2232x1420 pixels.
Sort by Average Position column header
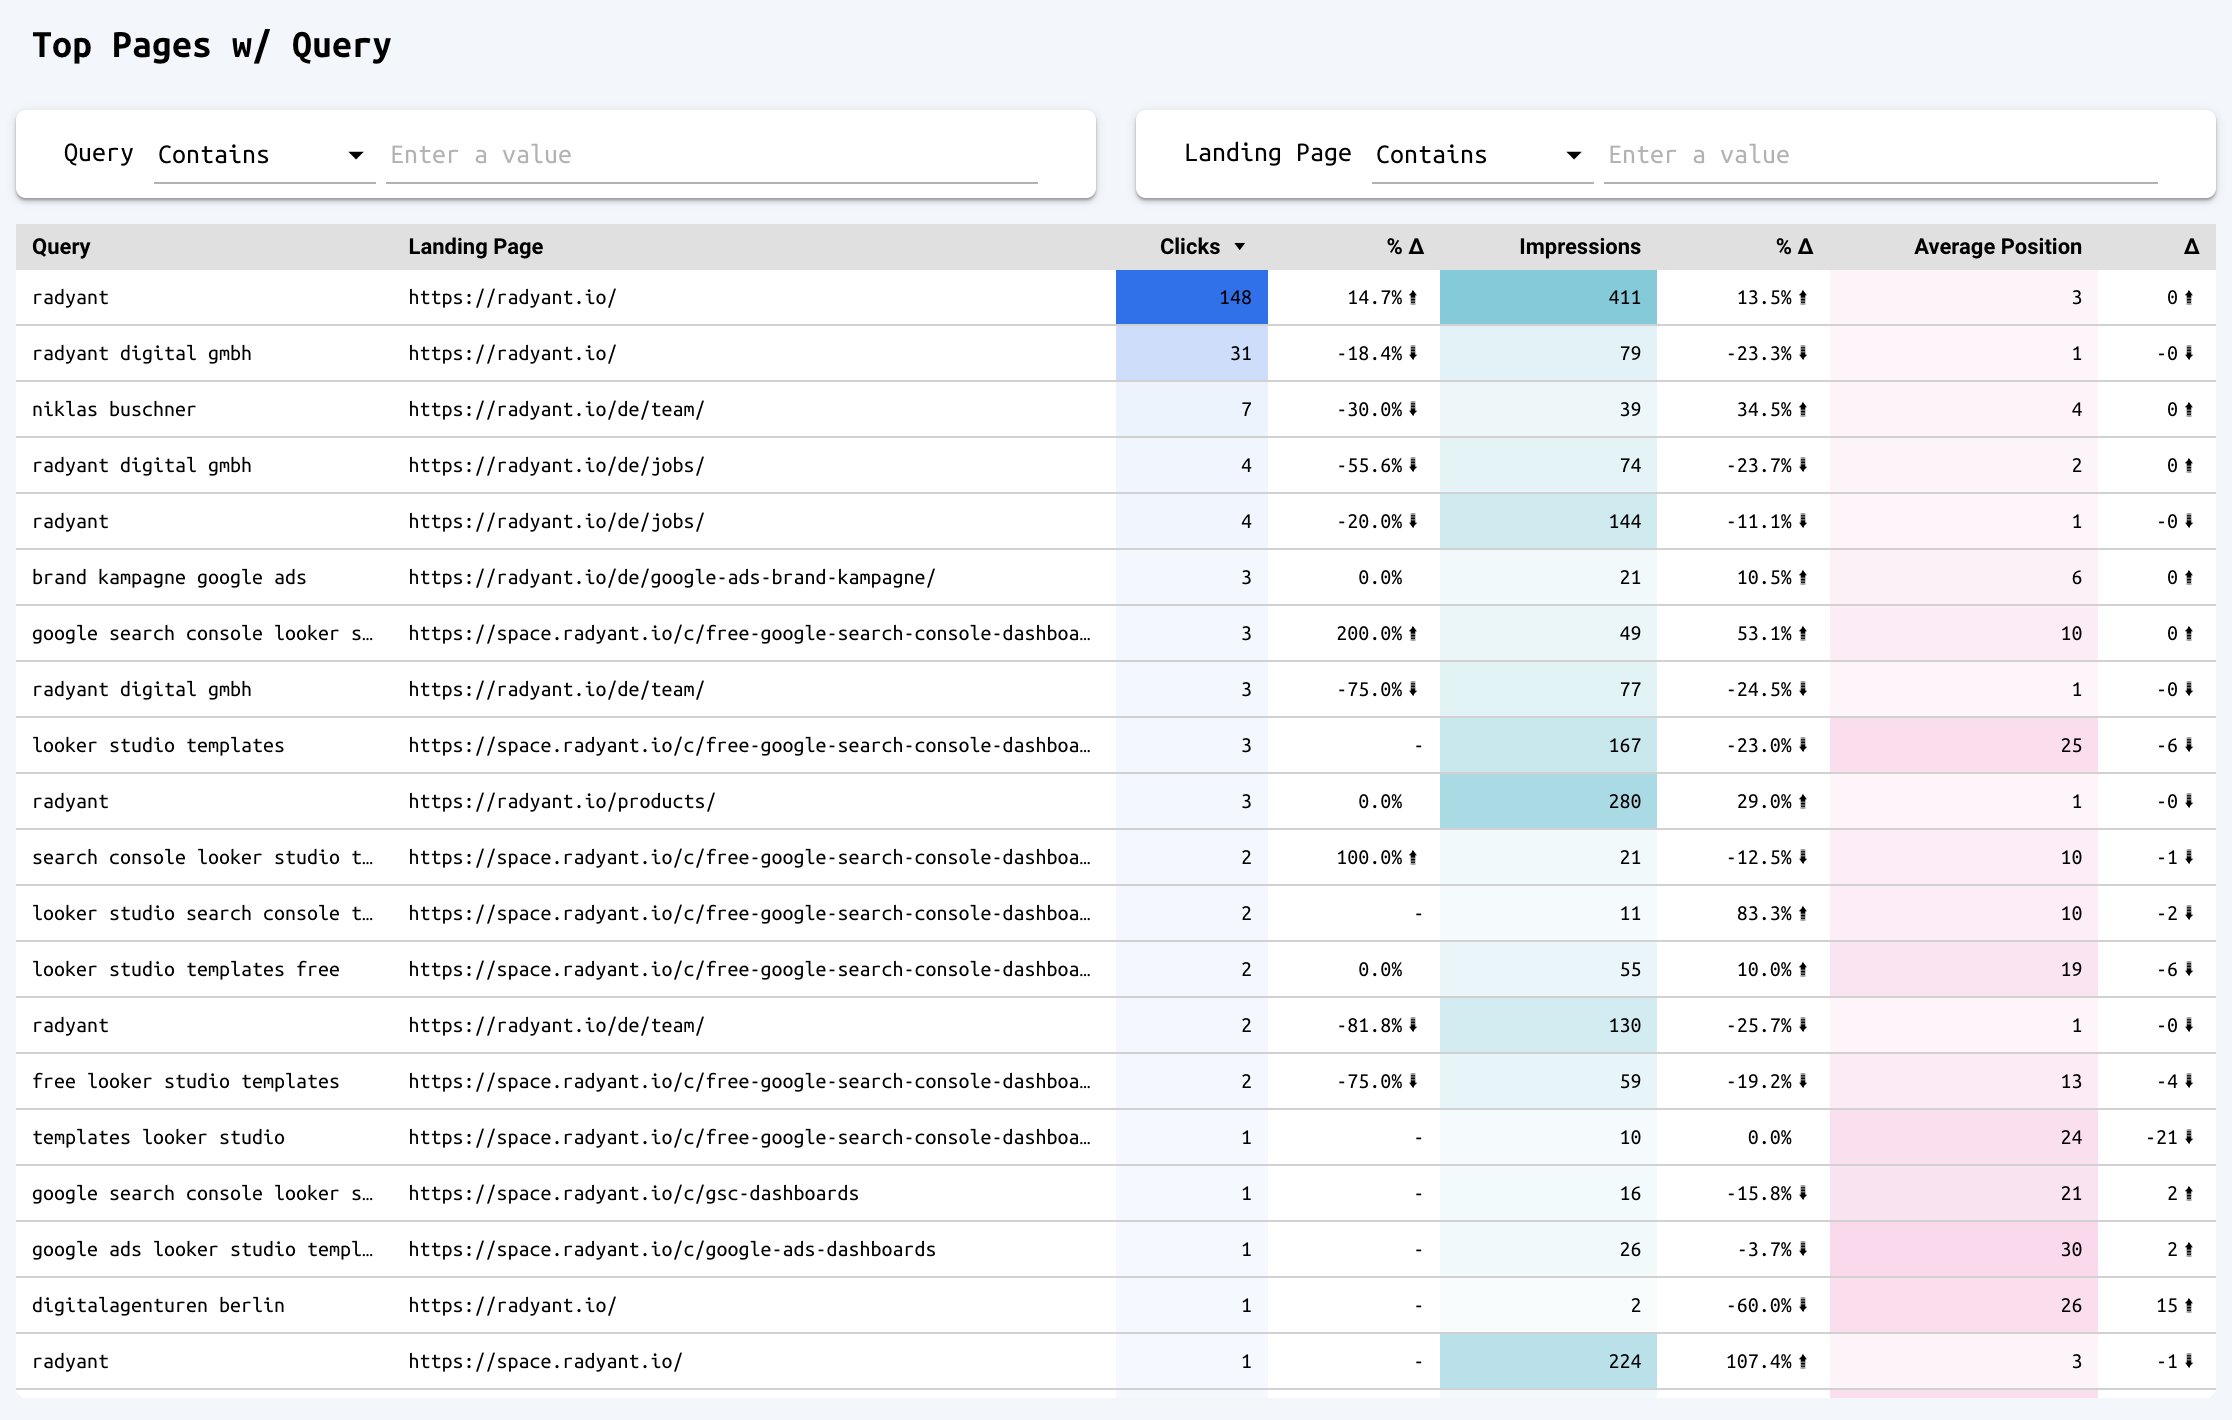(x=1998, y=247)
